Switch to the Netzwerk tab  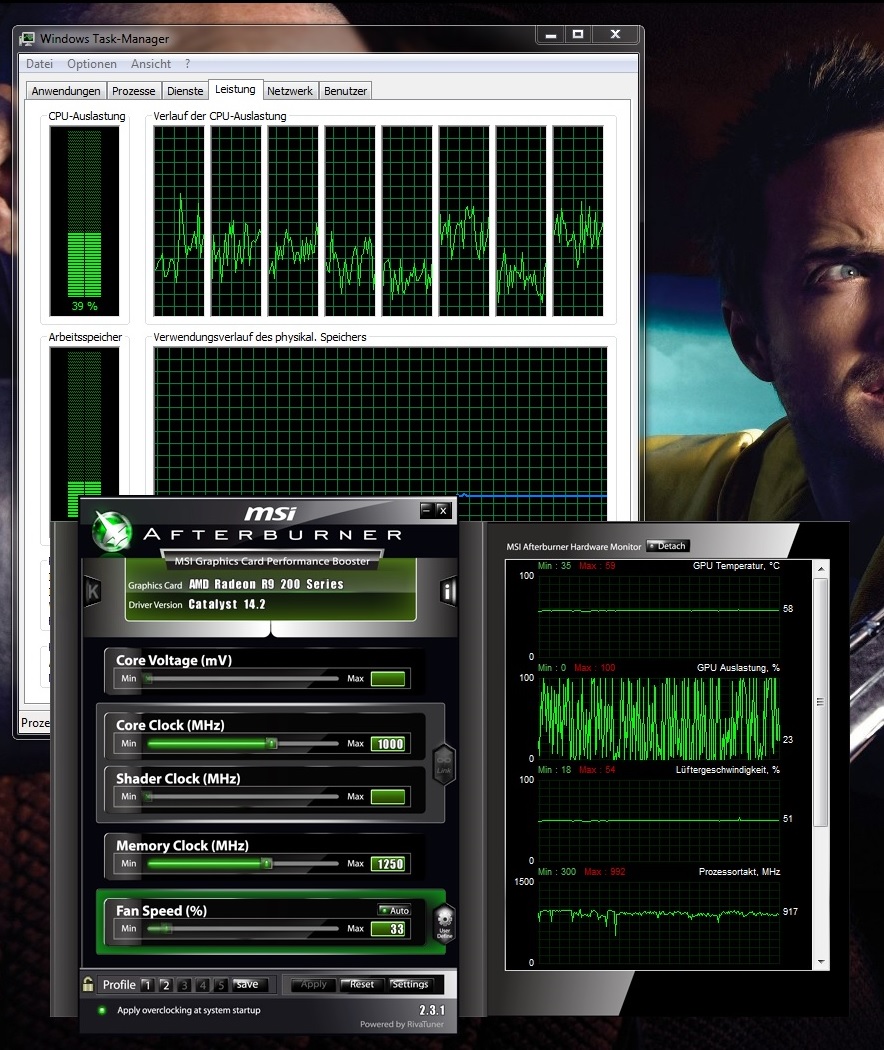click(290, 90)
